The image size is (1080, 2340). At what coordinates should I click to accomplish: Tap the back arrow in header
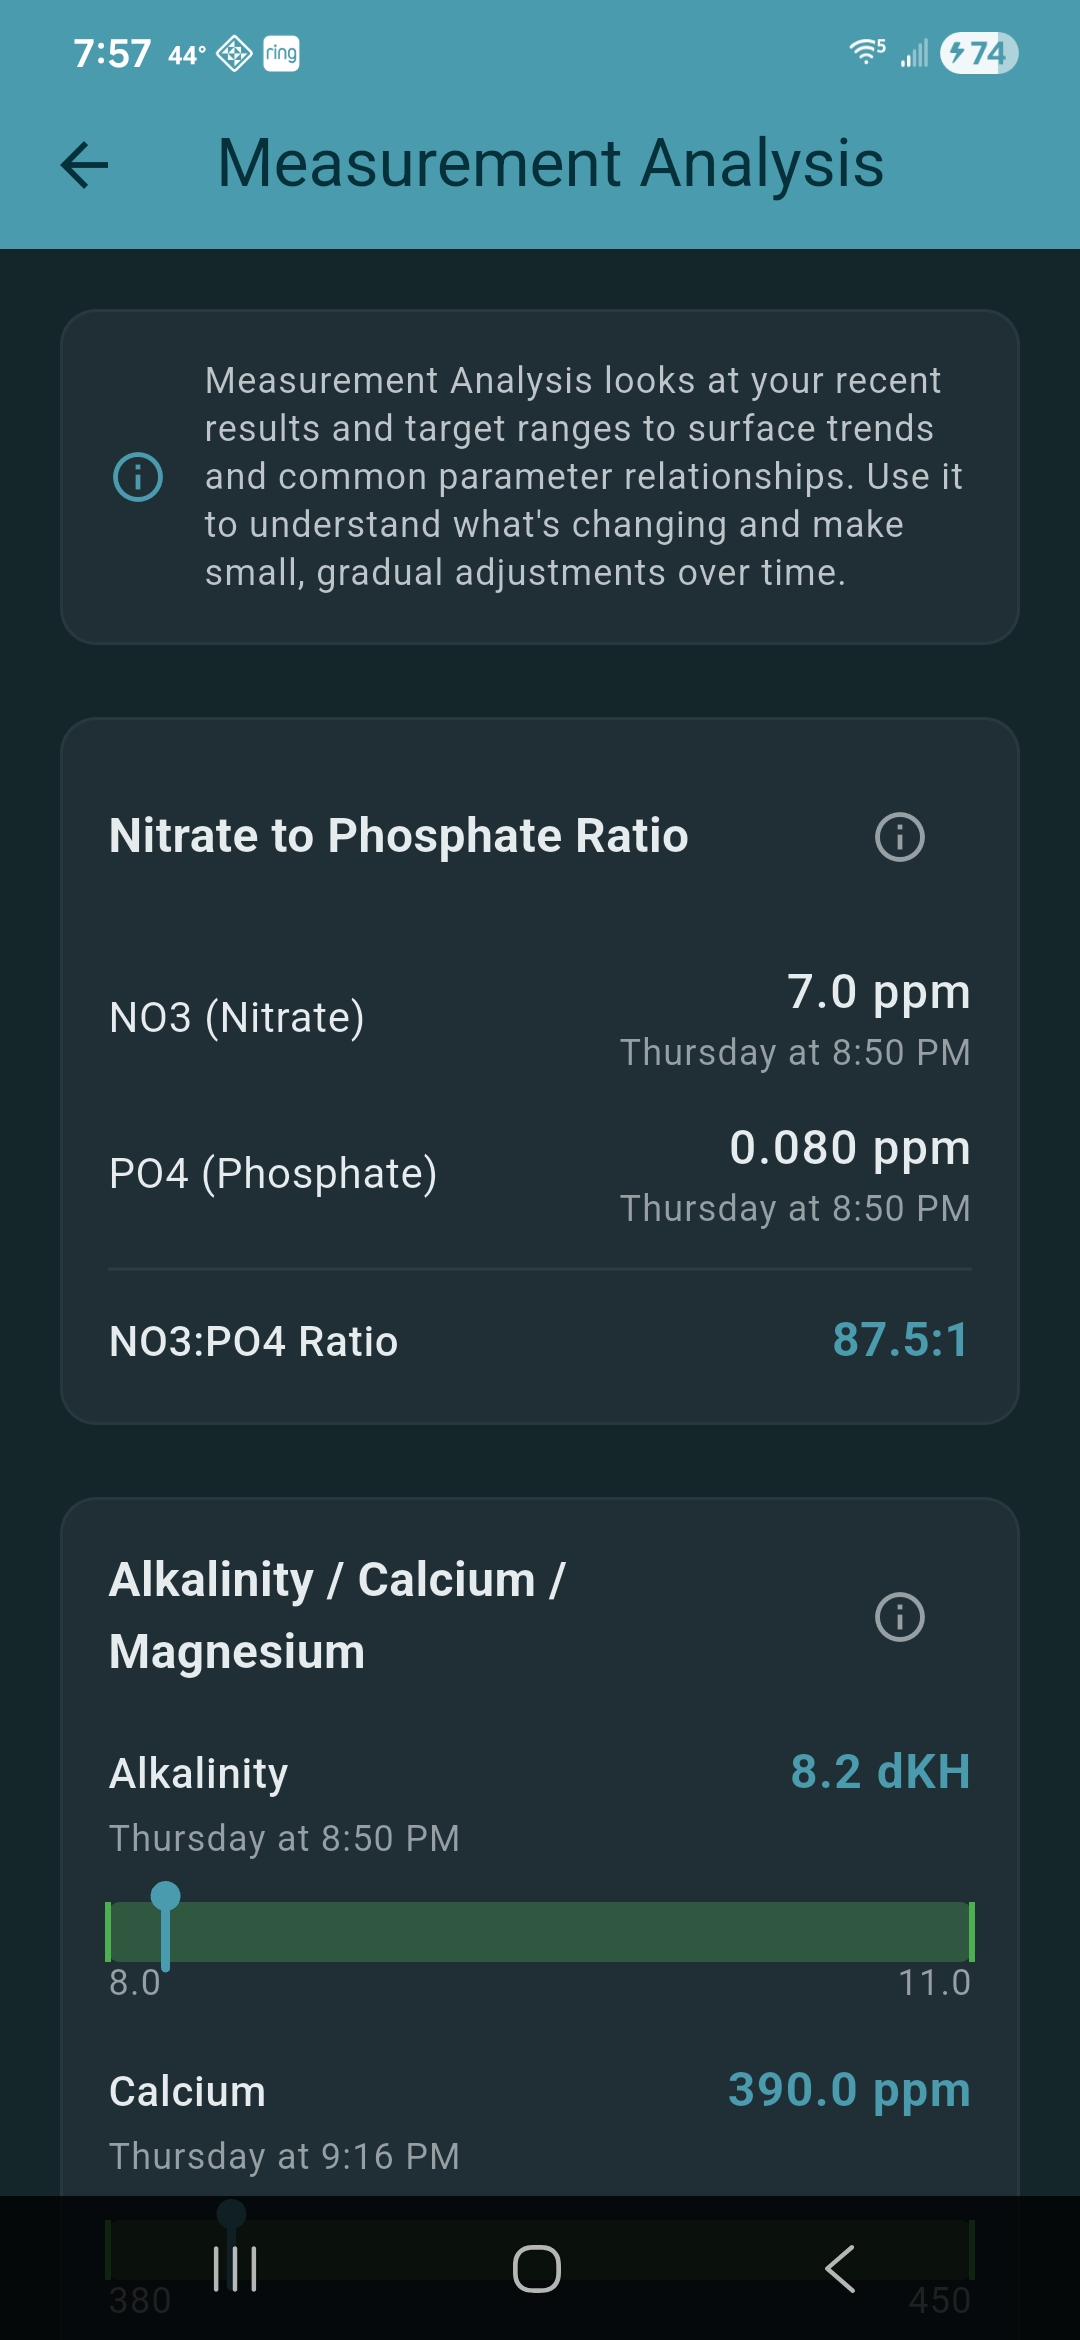click(85, 165)
